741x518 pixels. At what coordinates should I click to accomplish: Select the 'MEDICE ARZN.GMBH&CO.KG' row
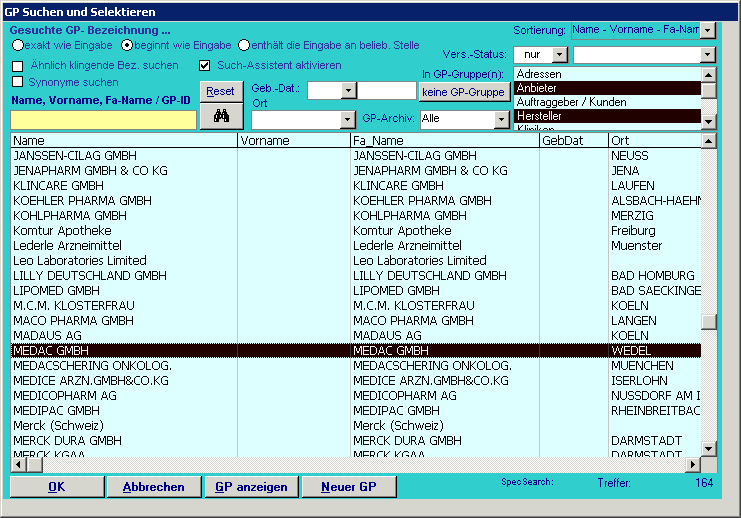(x=356, y=380)
